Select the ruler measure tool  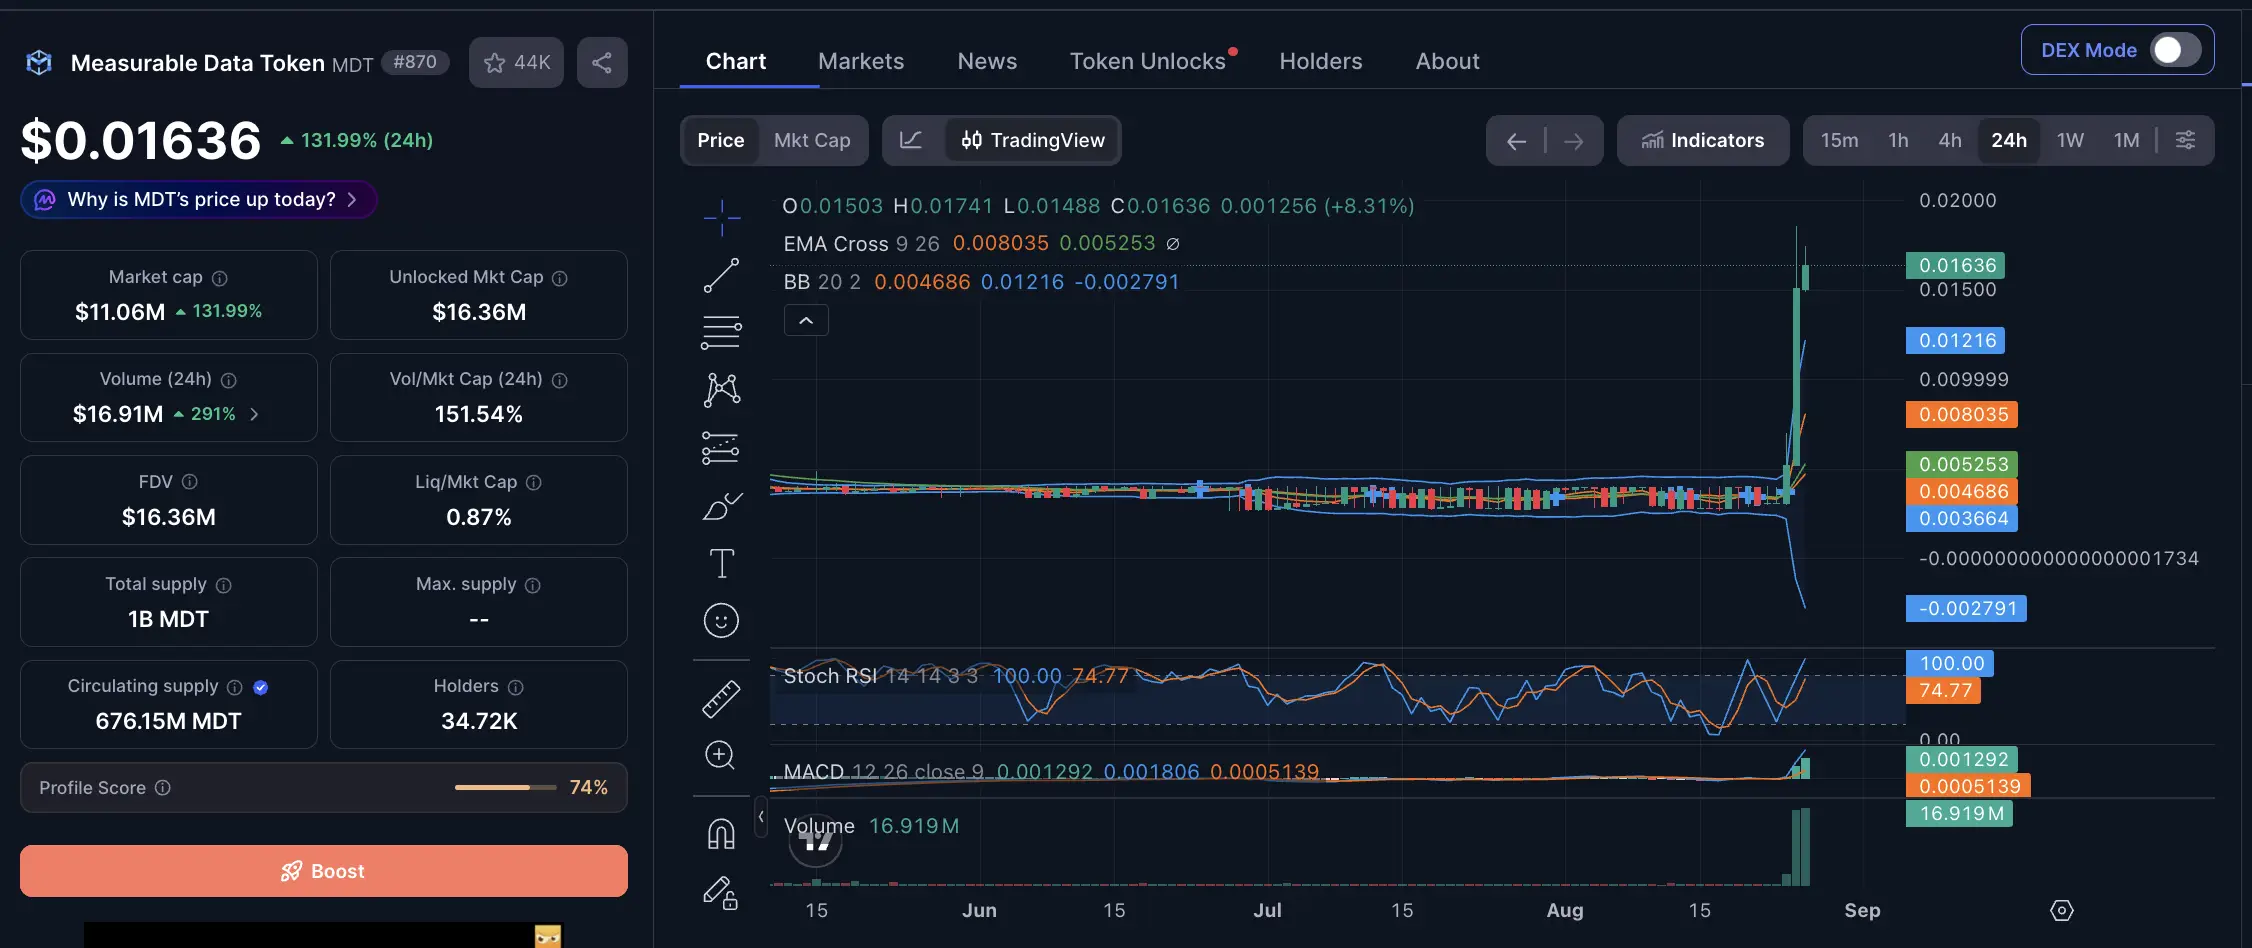(721, 699)
